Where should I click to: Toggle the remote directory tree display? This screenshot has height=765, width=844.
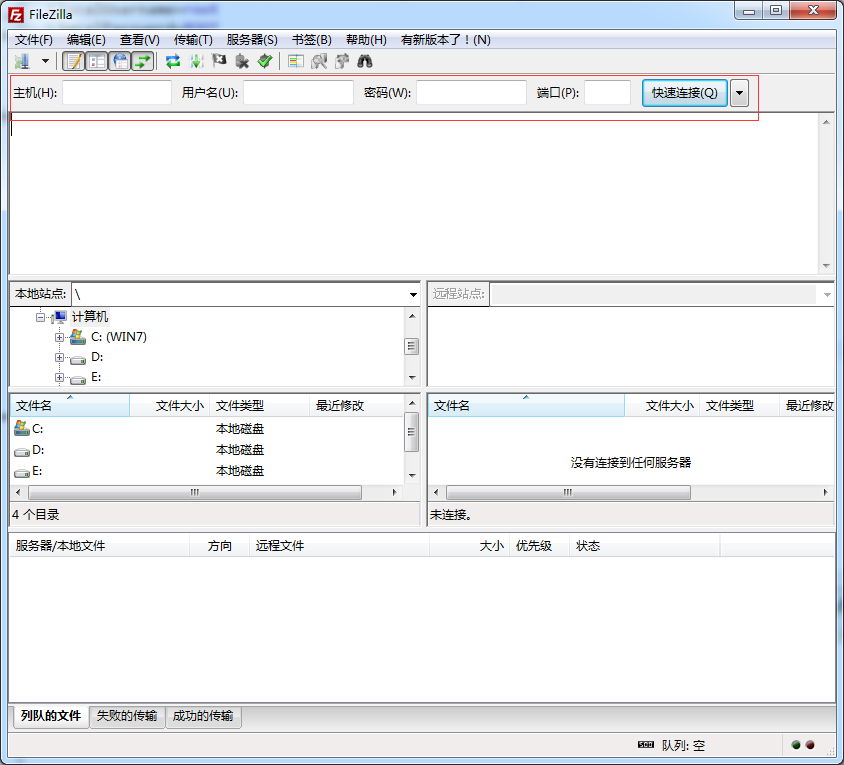pos(120,61)
